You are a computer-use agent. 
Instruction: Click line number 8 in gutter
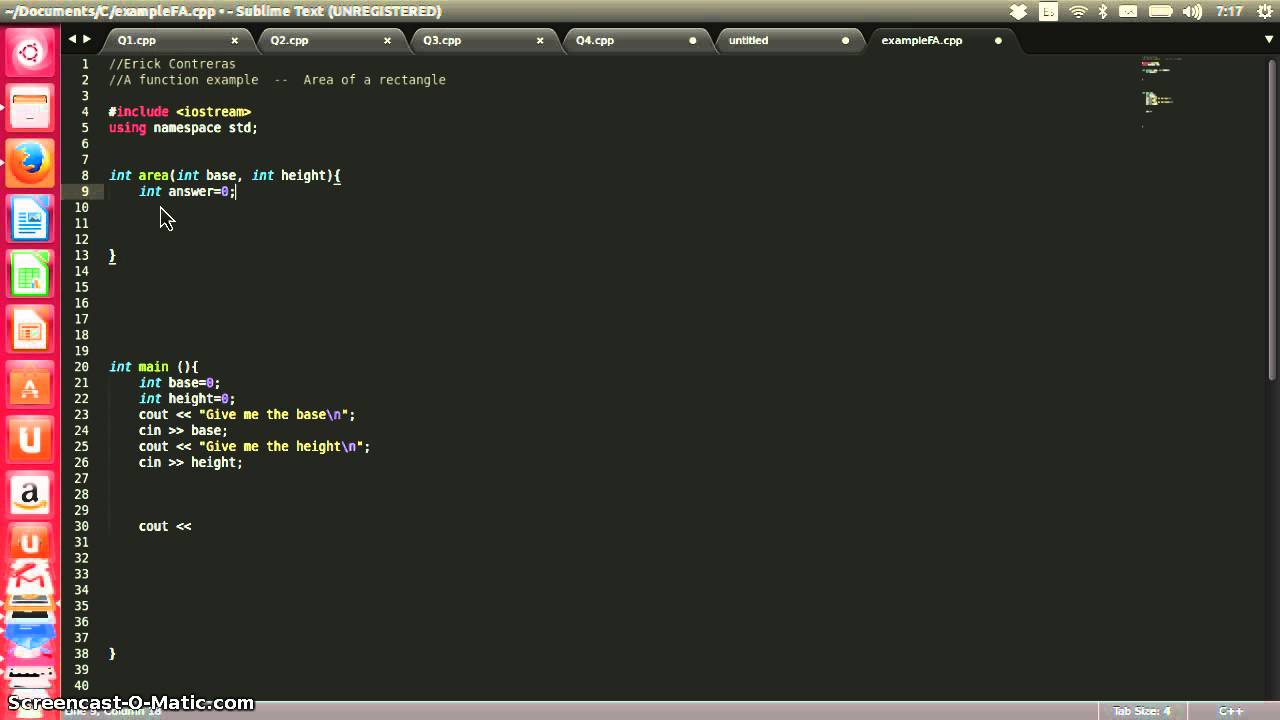[x=85, y=175]
